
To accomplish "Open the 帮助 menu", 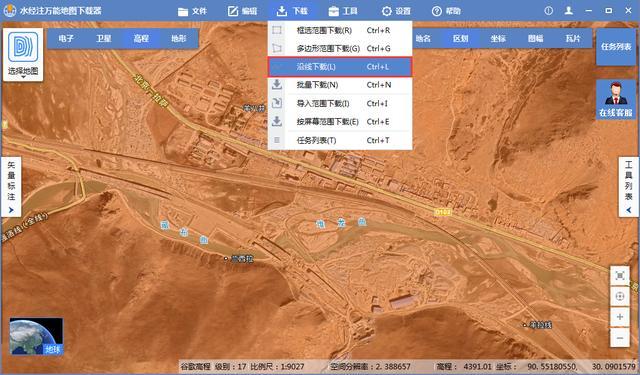I will [x=446, y=11].
